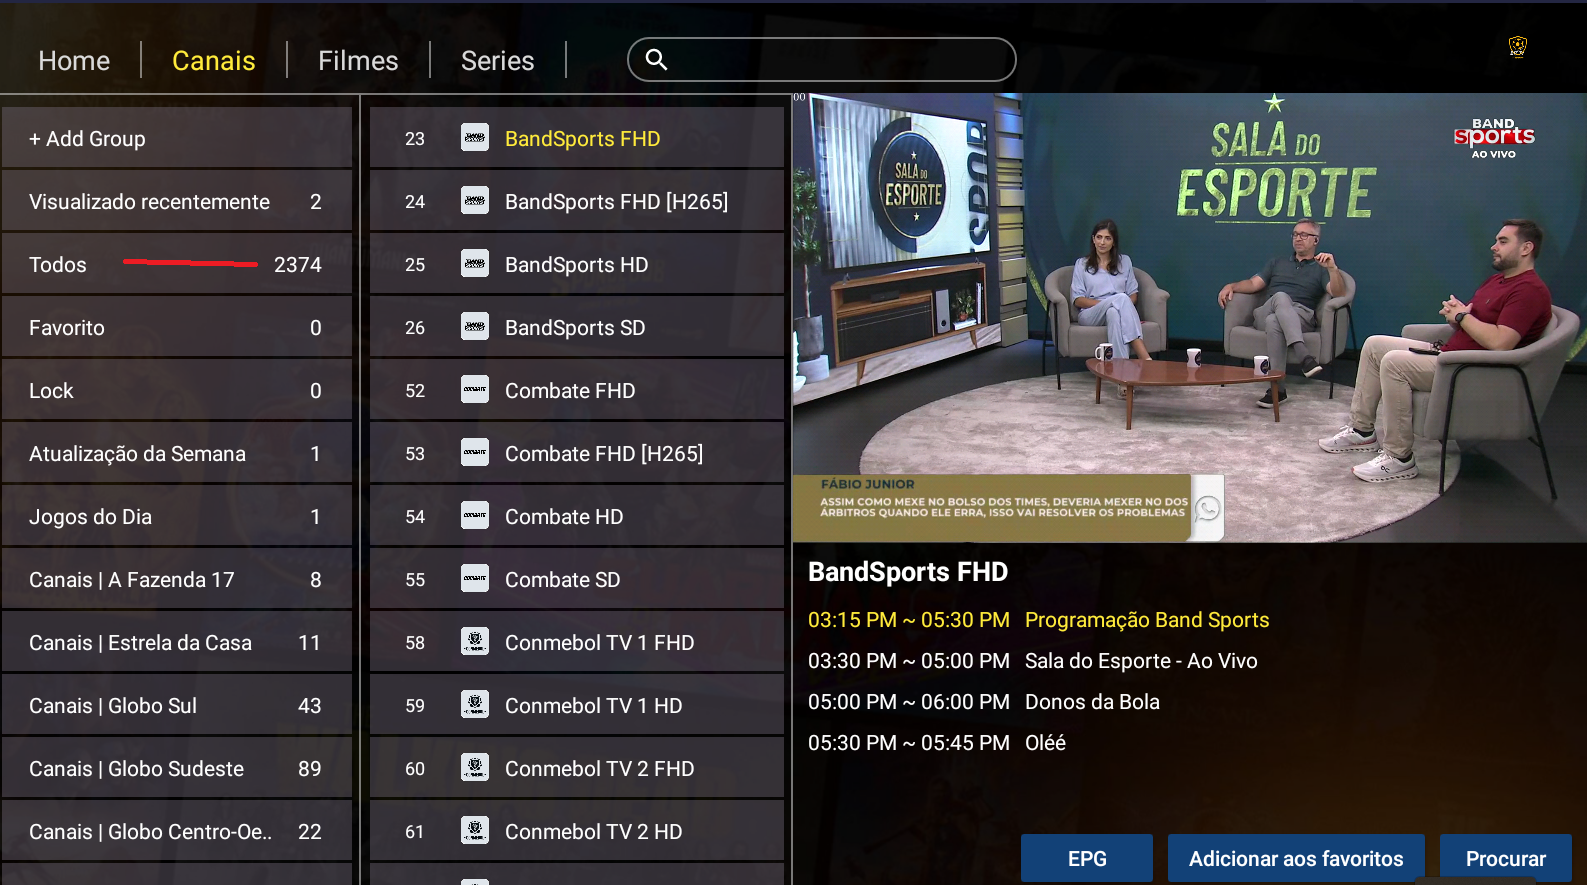
Task: Click the Combate FHD channel logo icon
Action: [x=475, y=390]
